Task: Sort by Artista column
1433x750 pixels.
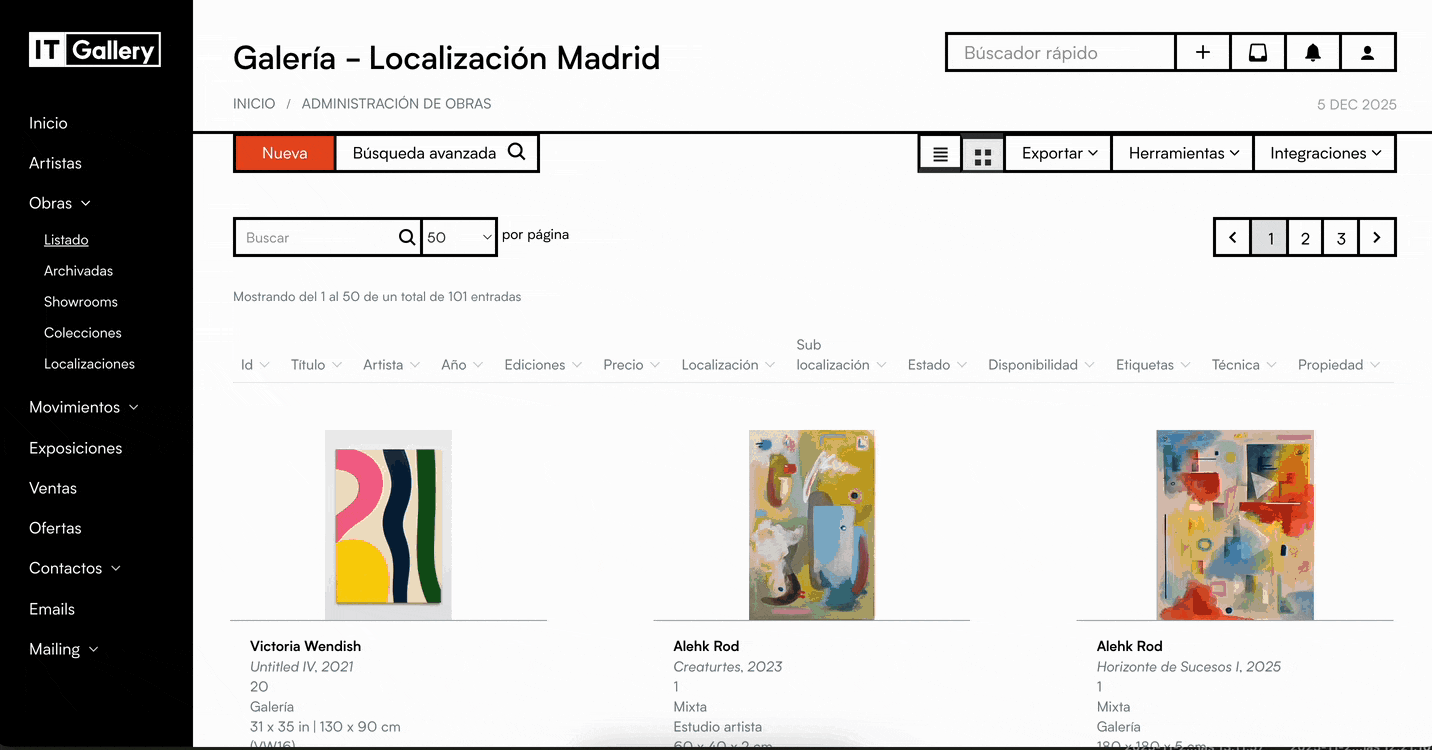Action: point(391,365)
